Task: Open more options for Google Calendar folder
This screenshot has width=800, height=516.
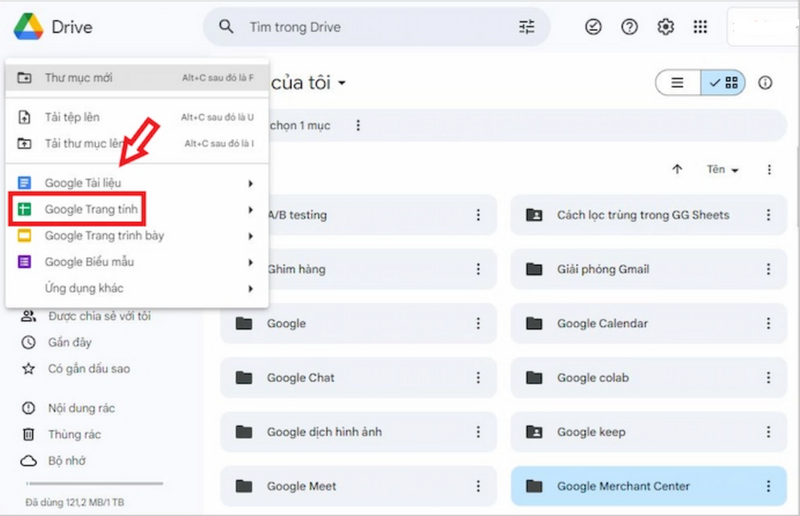Action: (768, 323)
